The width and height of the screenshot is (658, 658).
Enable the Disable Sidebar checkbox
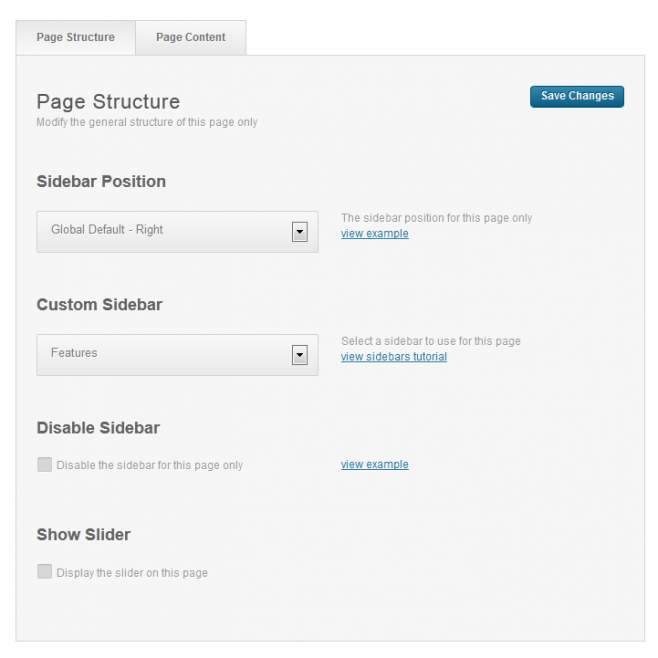coord(44,465)
